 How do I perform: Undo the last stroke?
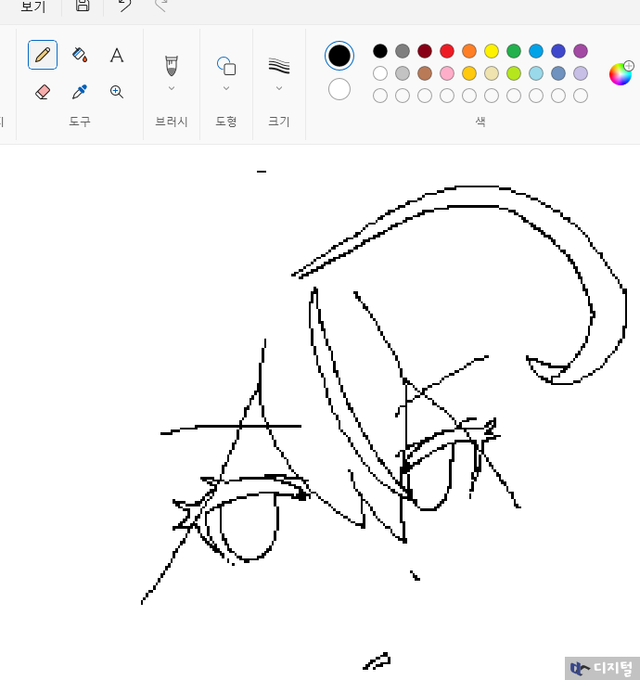click(125, 5)
